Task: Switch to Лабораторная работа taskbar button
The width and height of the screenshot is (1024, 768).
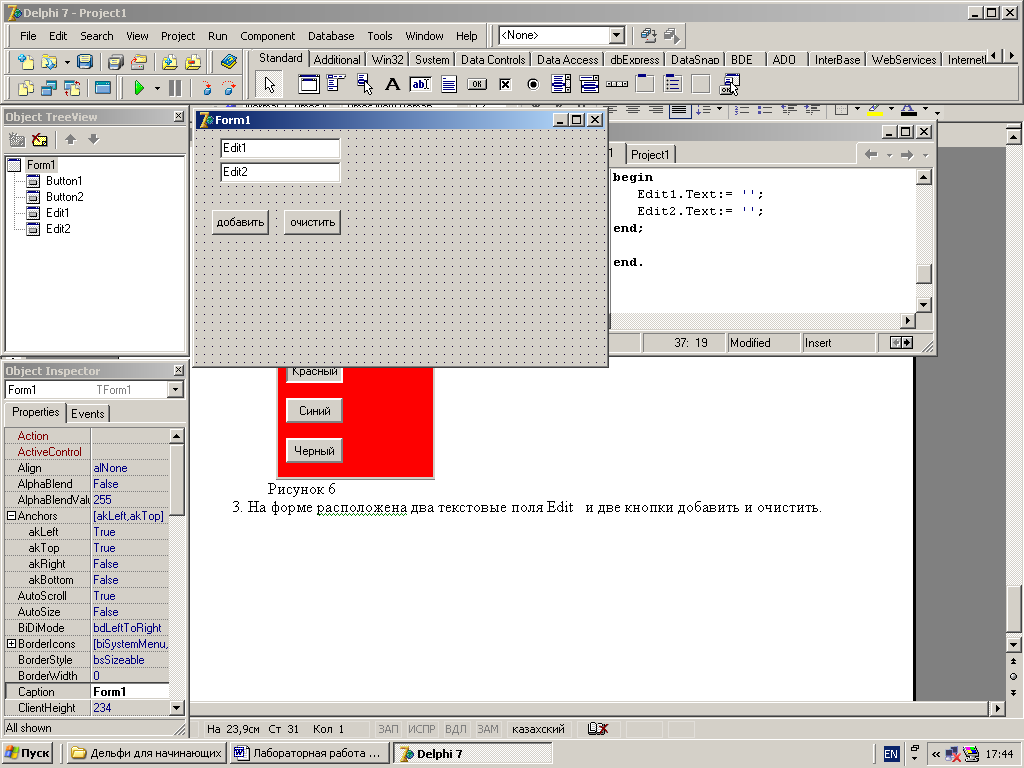Action: point(309,753)
